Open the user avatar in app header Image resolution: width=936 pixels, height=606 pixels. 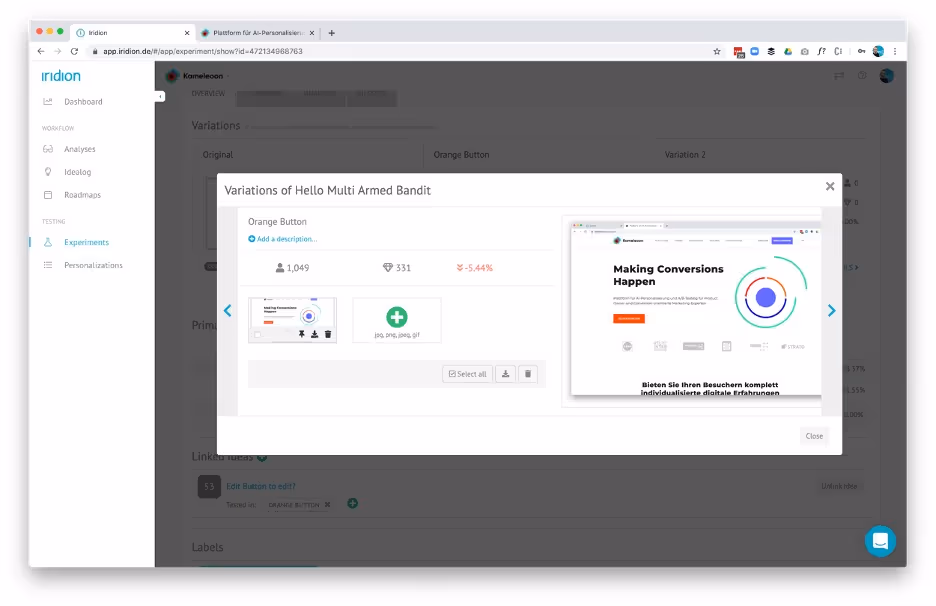click(x=886, y=76)
